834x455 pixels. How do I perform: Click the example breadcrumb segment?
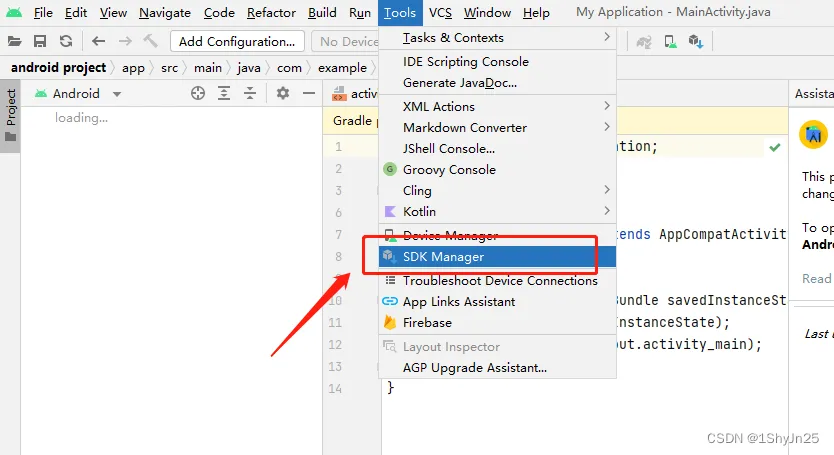(x=342, y=68)
